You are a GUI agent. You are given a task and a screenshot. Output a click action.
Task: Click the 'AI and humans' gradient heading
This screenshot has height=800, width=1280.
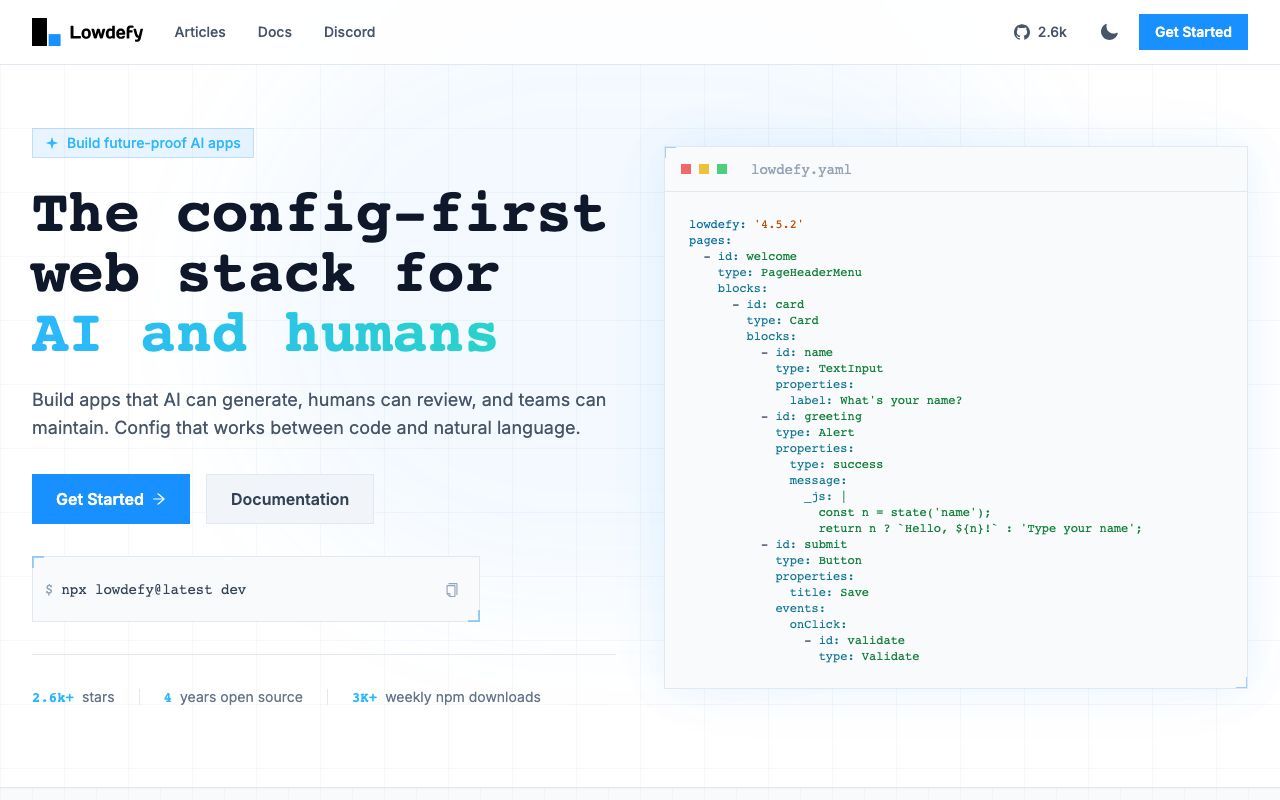[265, 334]
